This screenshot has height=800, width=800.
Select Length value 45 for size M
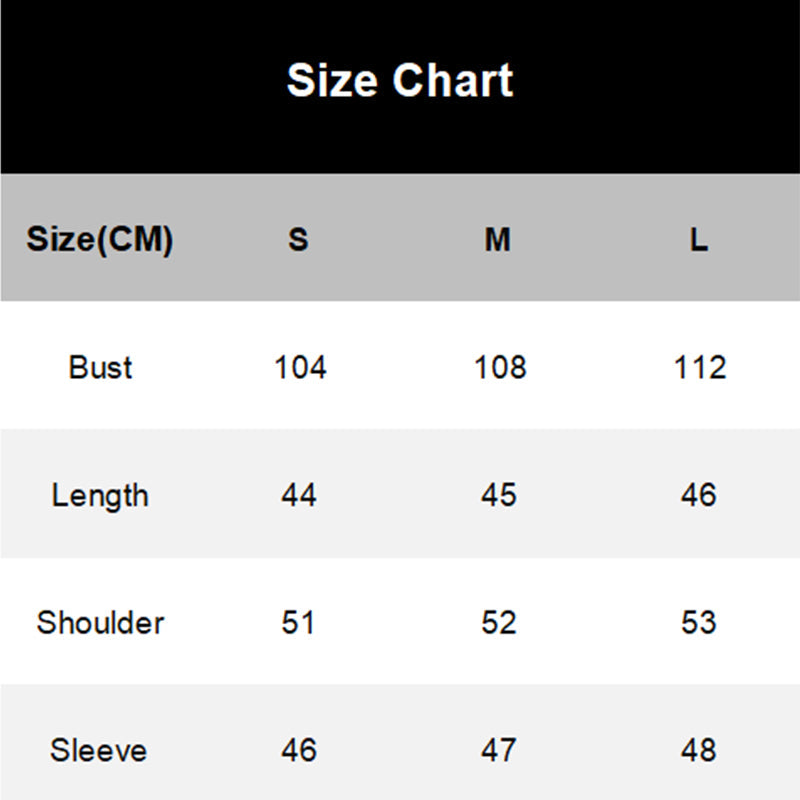click(x=499, y=495)
